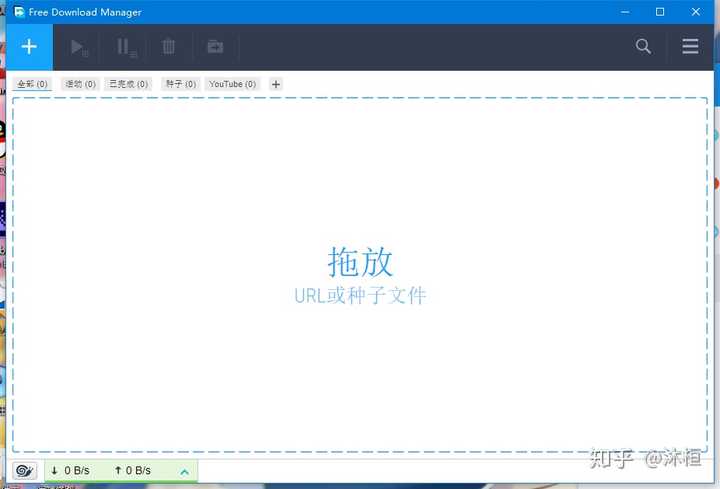Expand the speed panel chevron

coord(184,471)
